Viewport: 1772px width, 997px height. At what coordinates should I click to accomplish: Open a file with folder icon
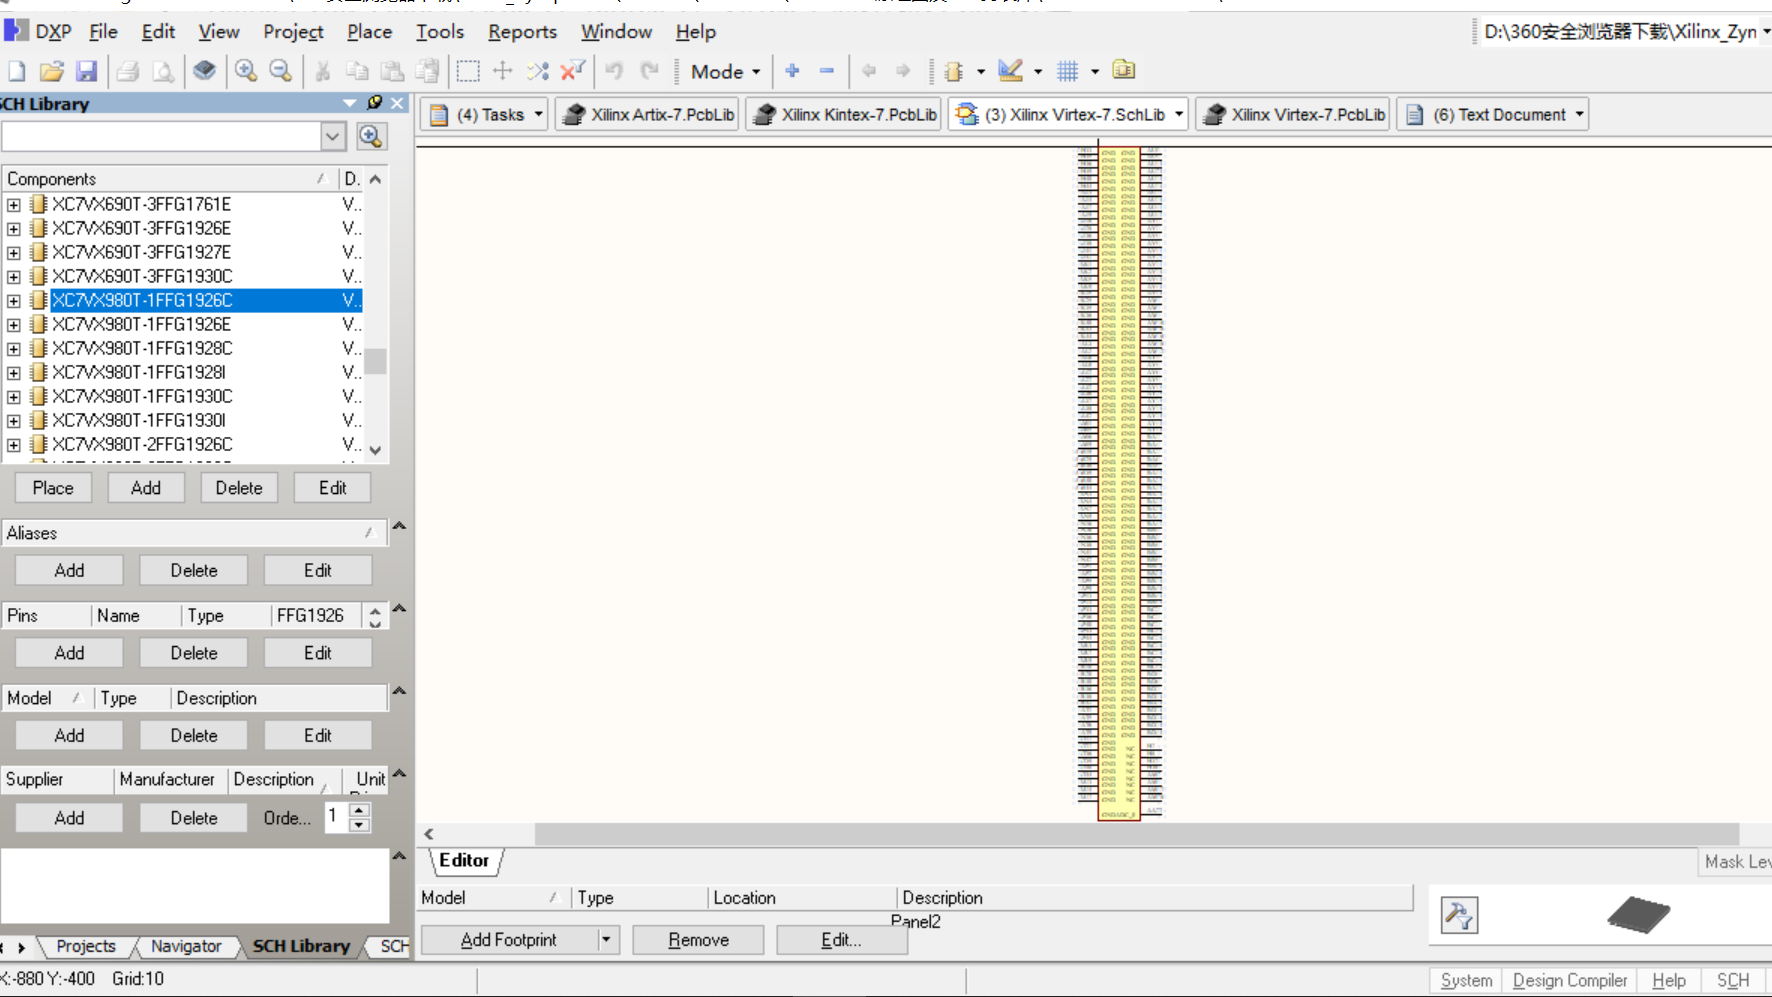(51, 71)
